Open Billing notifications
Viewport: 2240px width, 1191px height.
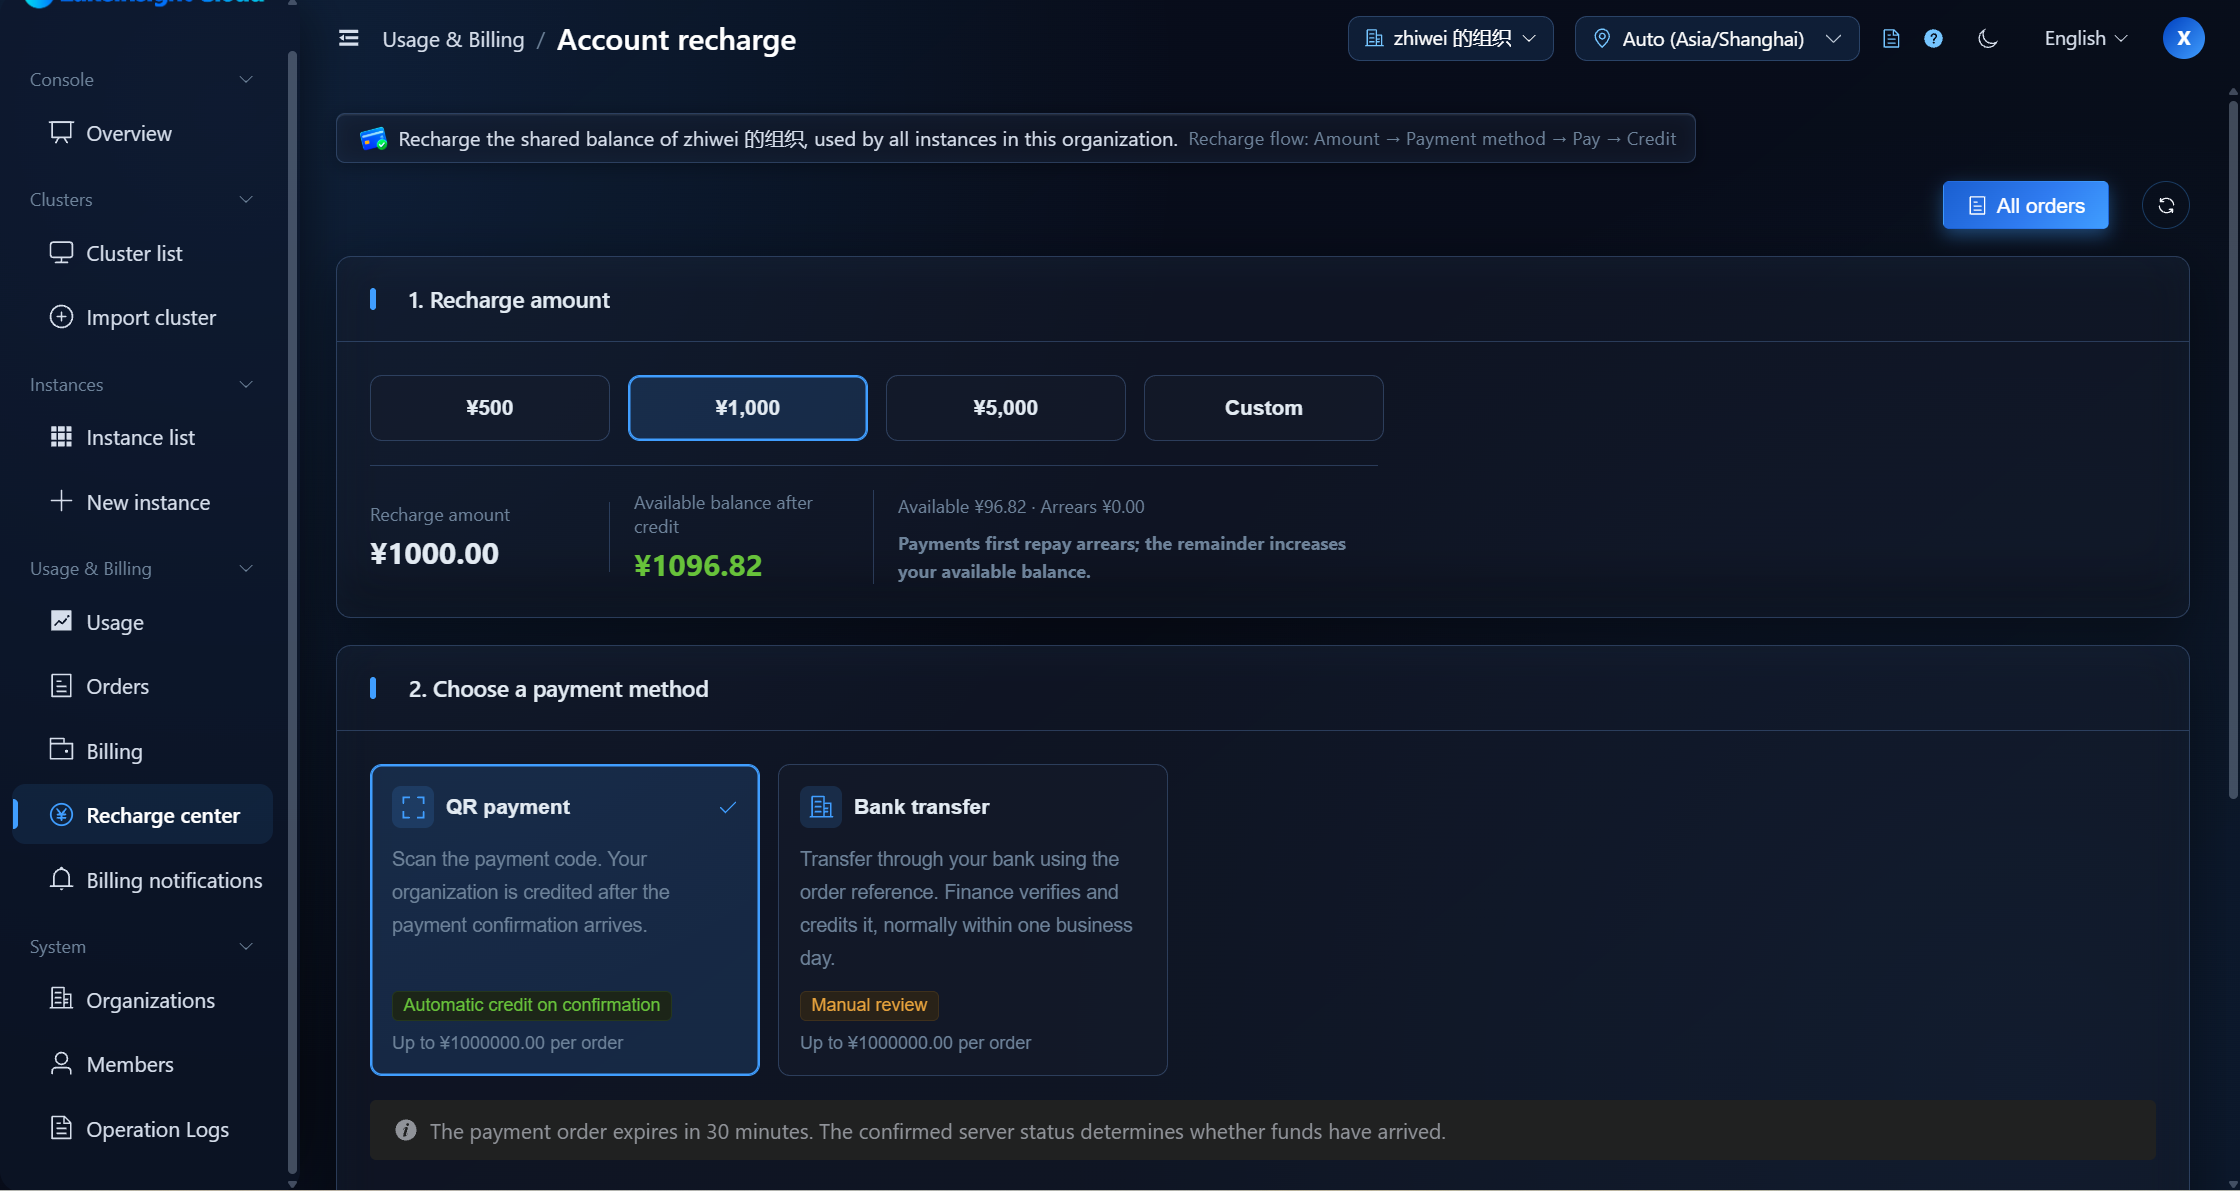(142, 880)
